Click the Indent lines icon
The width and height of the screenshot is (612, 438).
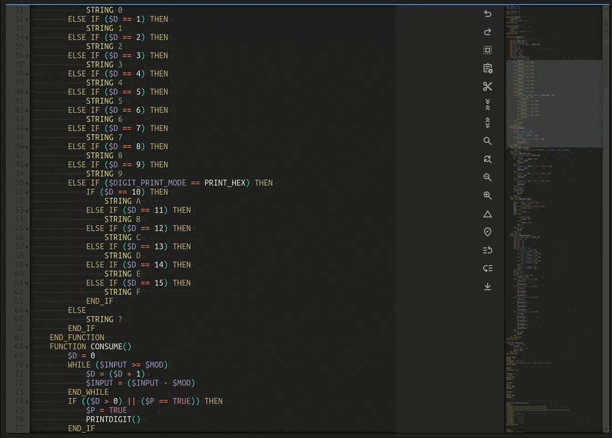487,250
